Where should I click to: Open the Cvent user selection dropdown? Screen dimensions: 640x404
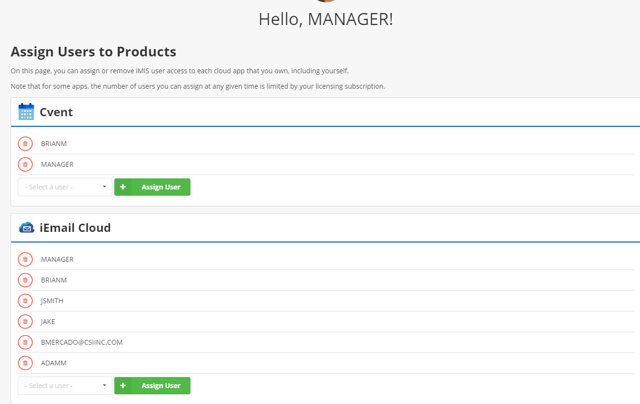point(65,187)
